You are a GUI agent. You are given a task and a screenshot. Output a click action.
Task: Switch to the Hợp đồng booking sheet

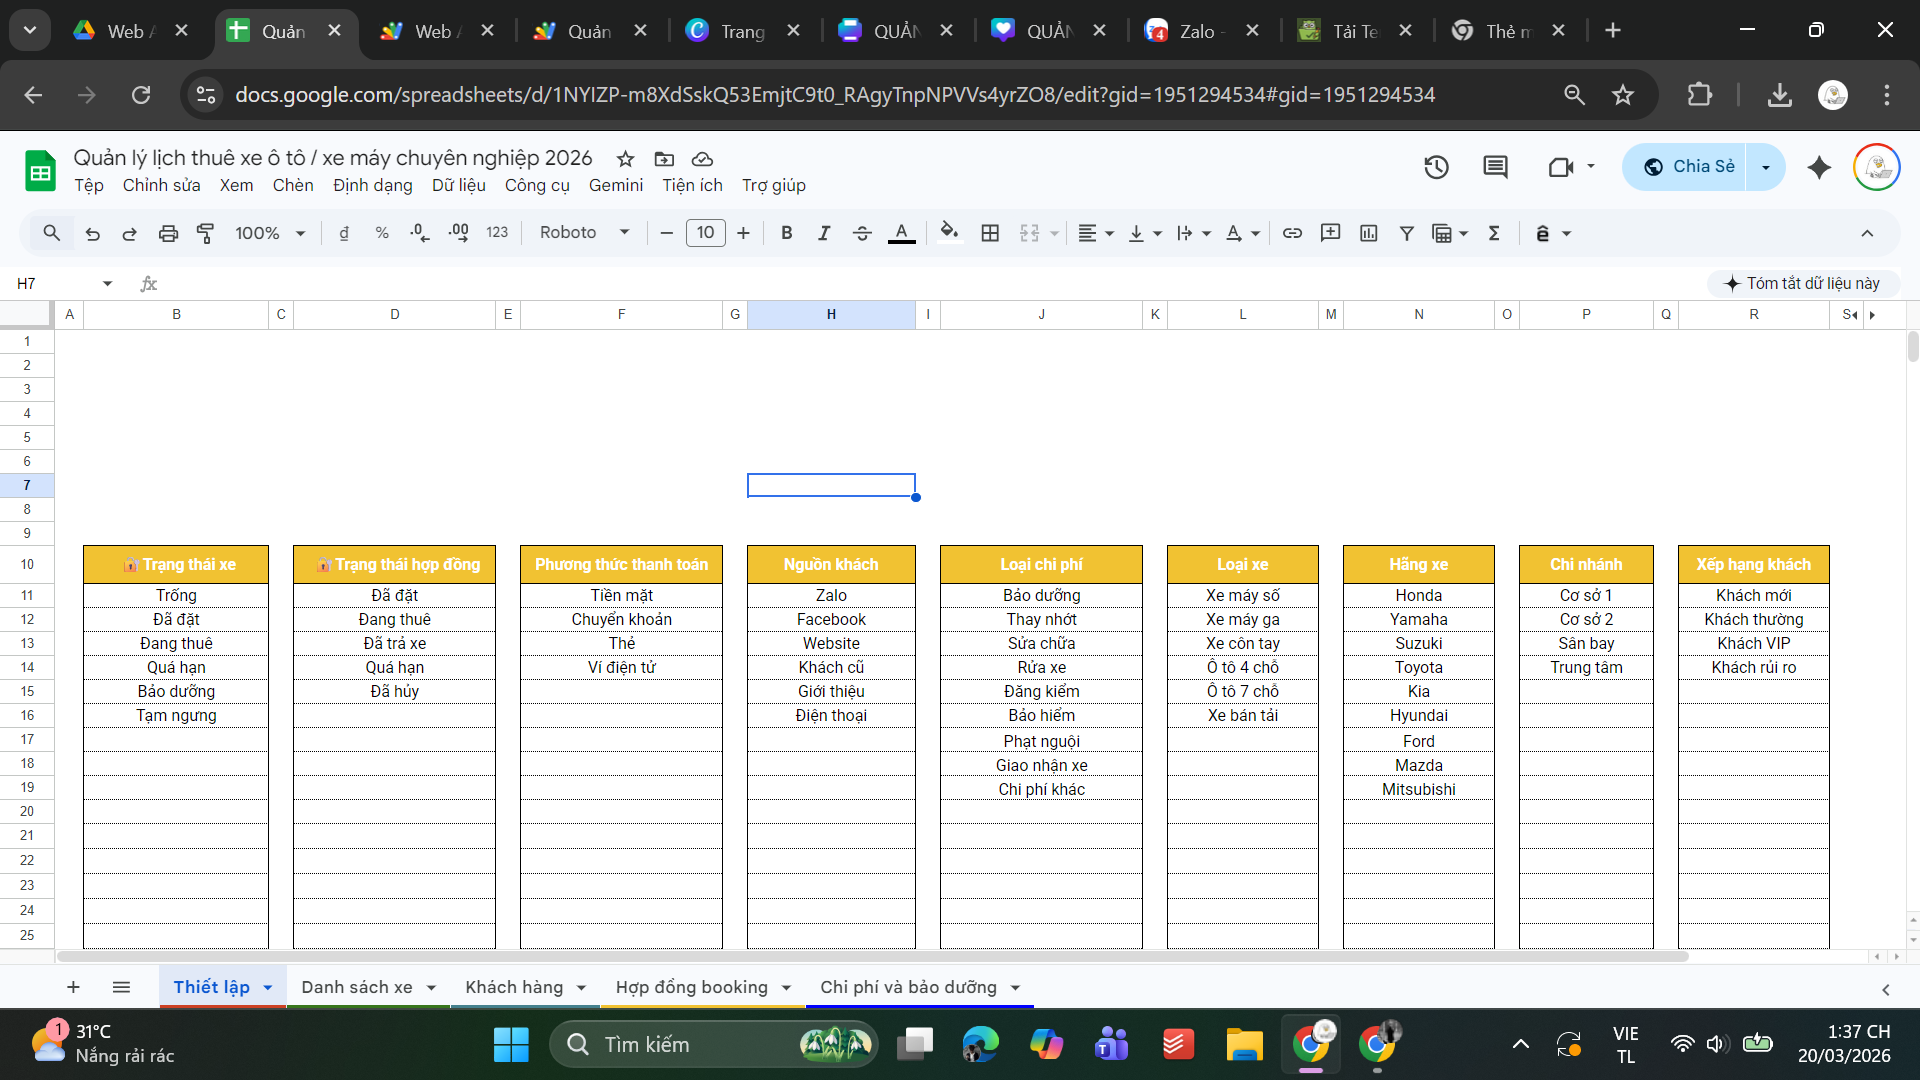[692, 987]
